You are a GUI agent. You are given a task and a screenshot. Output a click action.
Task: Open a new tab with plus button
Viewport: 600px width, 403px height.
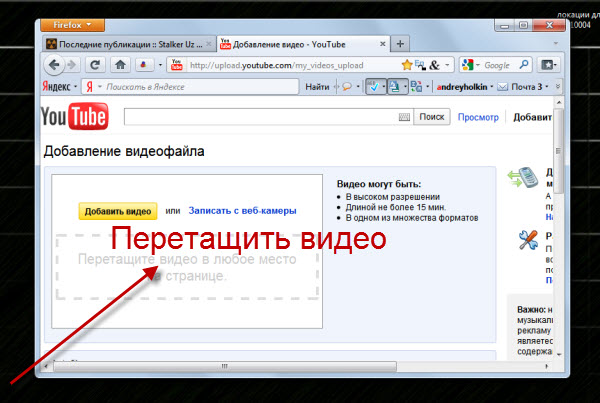click(400, 44)
